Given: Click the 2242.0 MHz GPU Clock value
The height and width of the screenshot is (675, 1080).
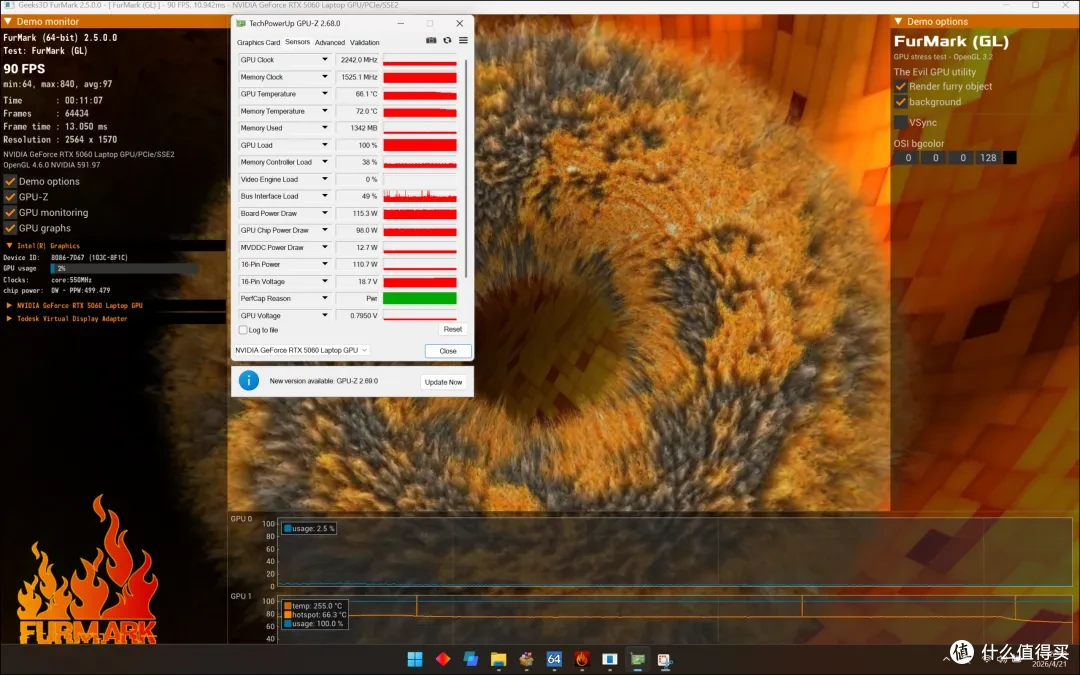Looking at the screenshot, I should [357, 60].
